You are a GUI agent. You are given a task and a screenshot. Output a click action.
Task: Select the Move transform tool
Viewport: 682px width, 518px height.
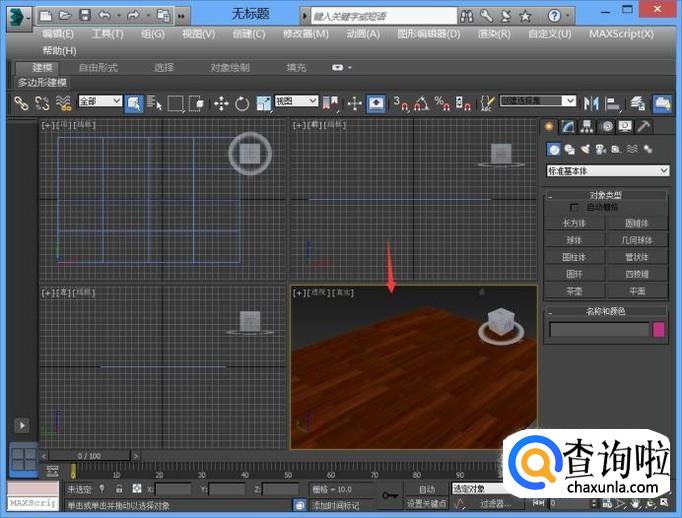point(221,103)
